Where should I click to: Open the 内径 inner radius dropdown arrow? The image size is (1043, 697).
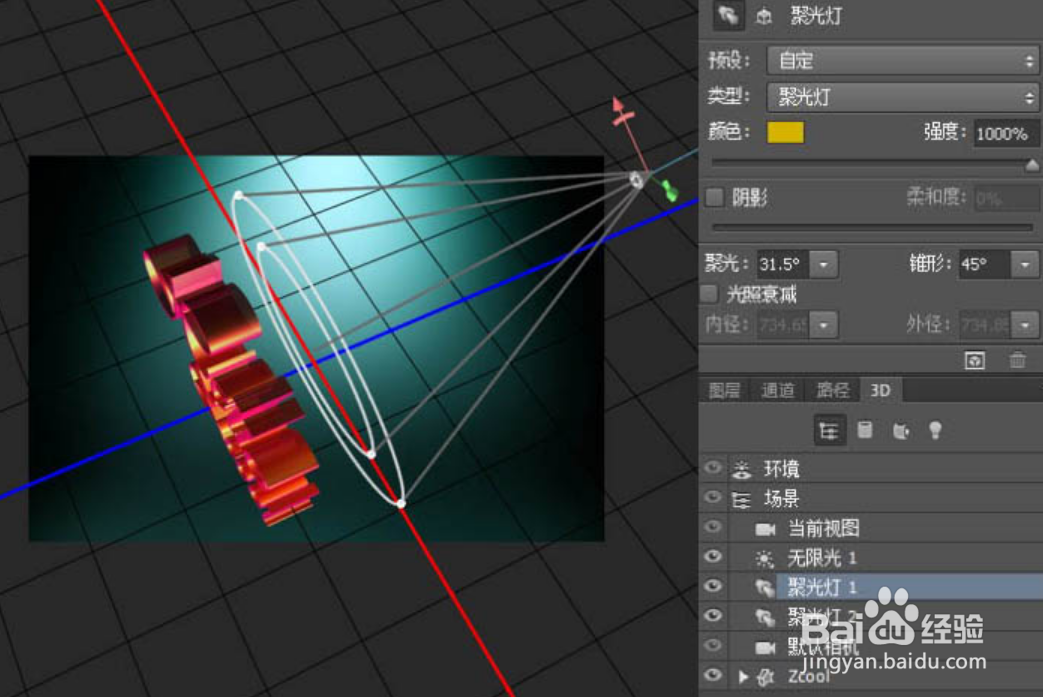[x=823, y=325]
